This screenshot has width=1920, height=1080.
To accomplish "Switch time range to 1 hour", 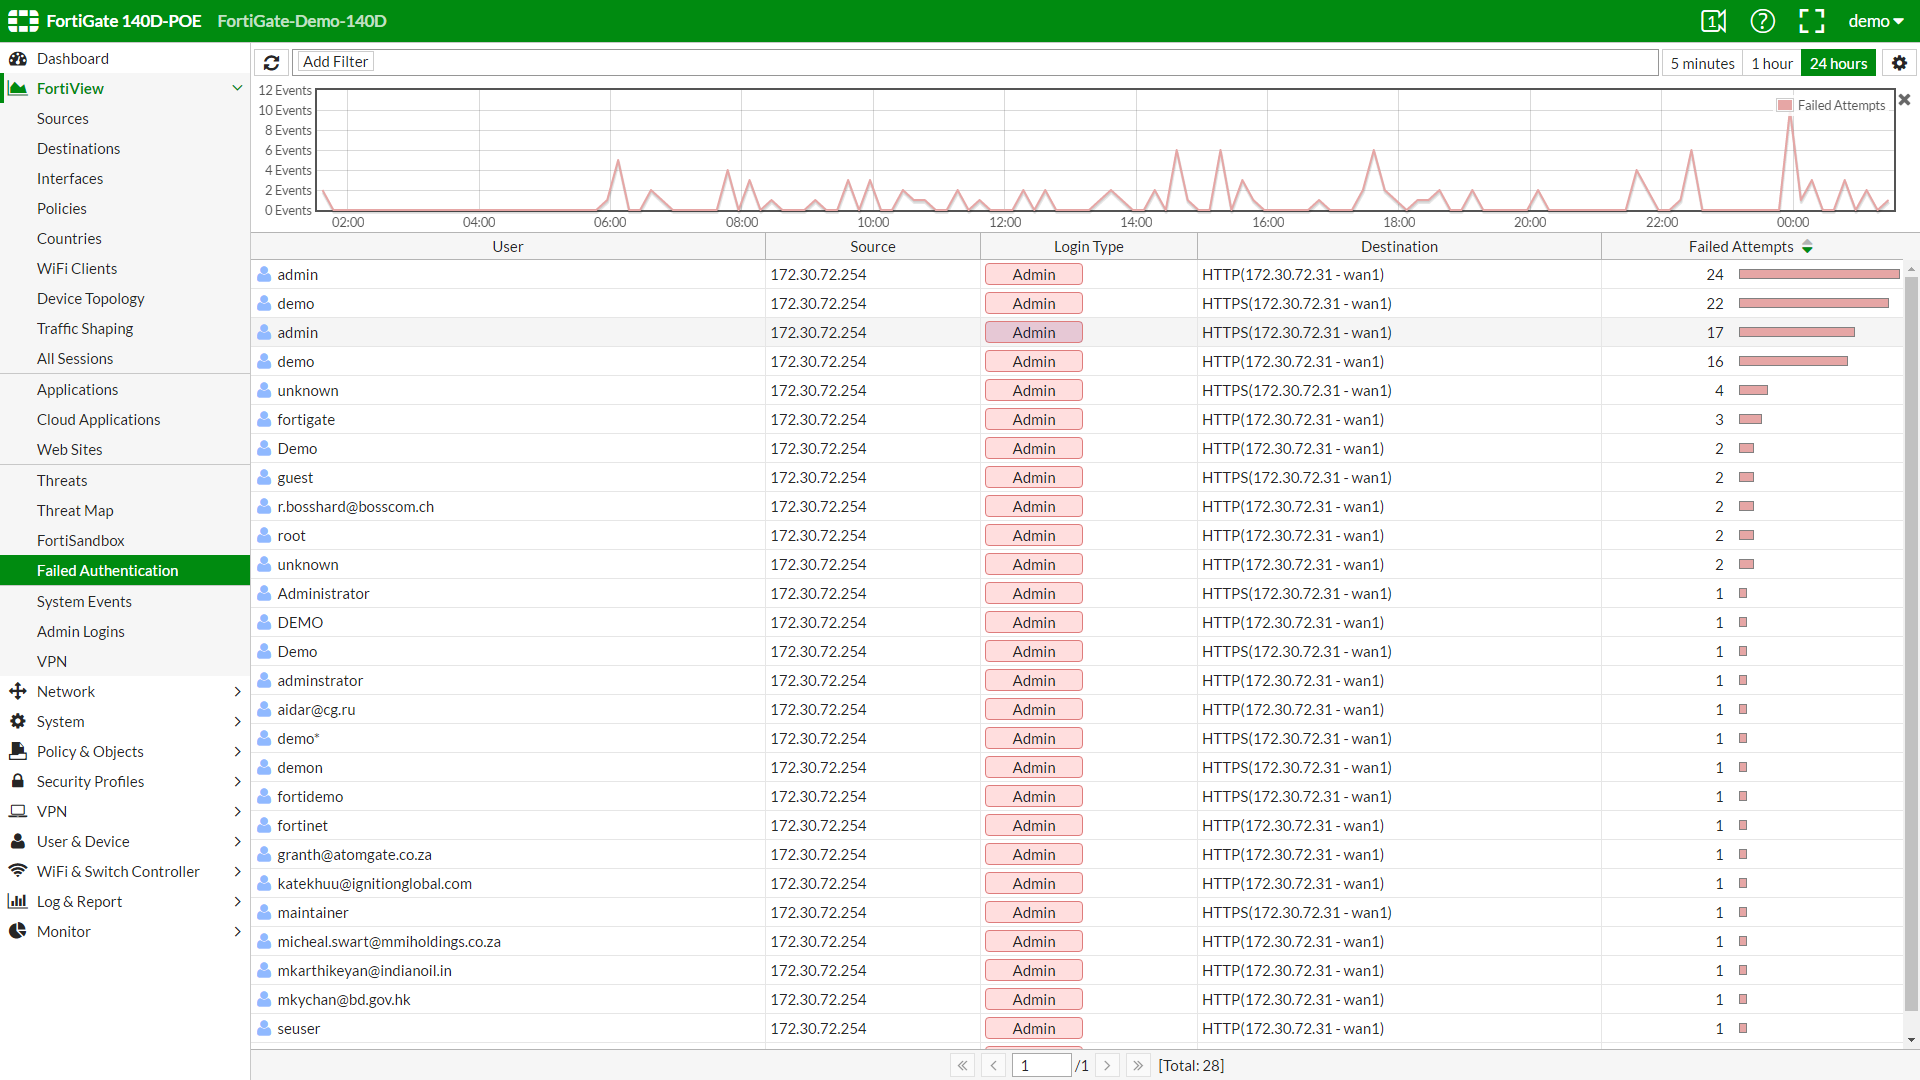I will (x=1771, y=63).
